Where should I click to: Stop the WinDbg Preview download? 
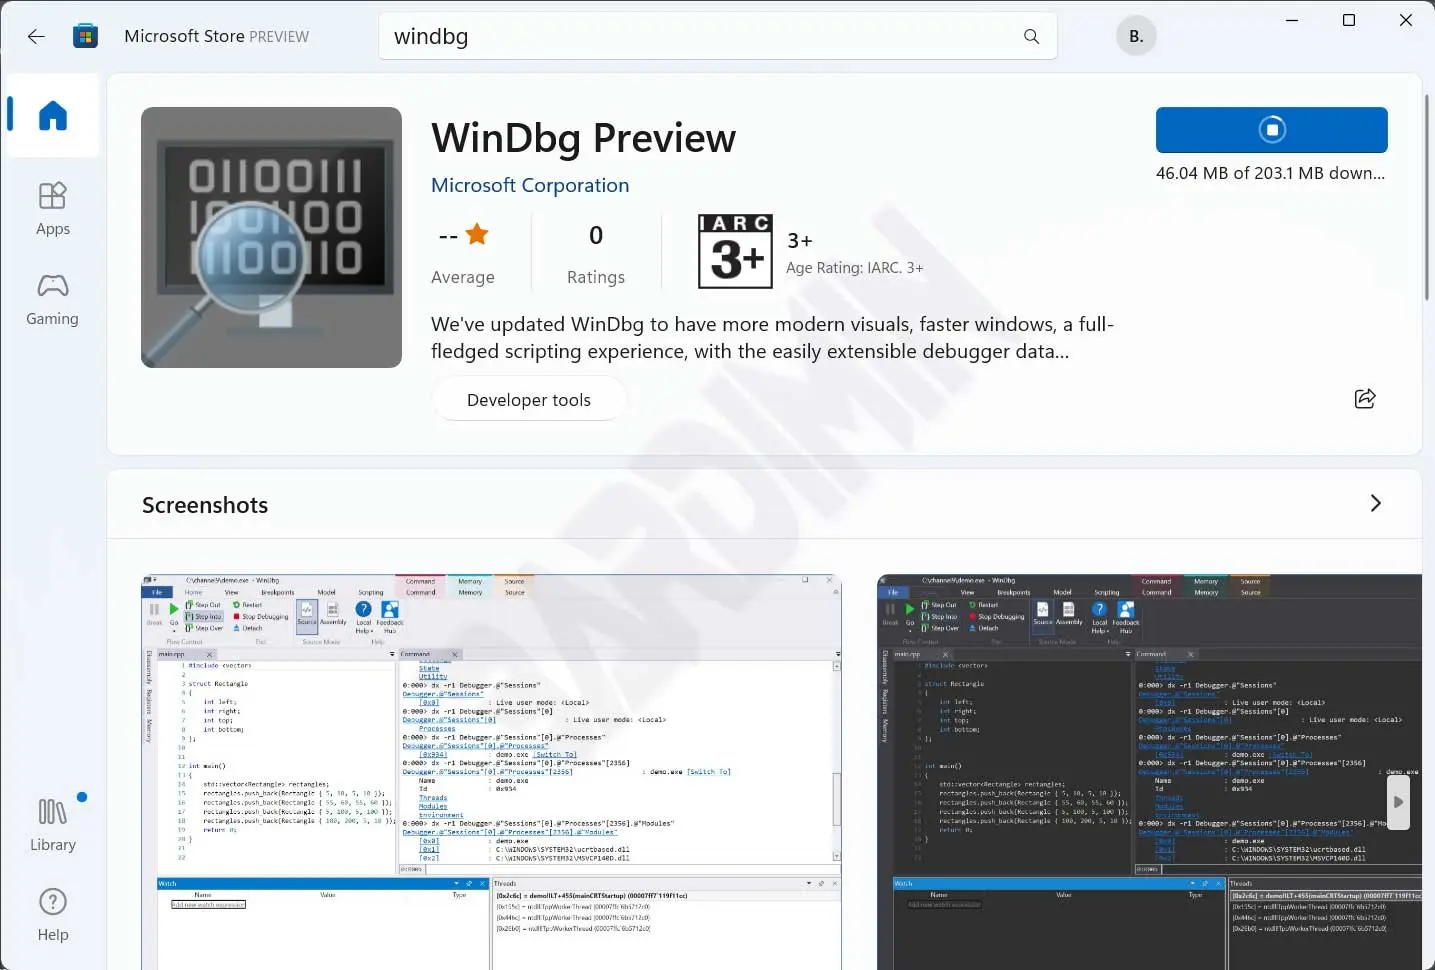click(x=1271, y=130)
